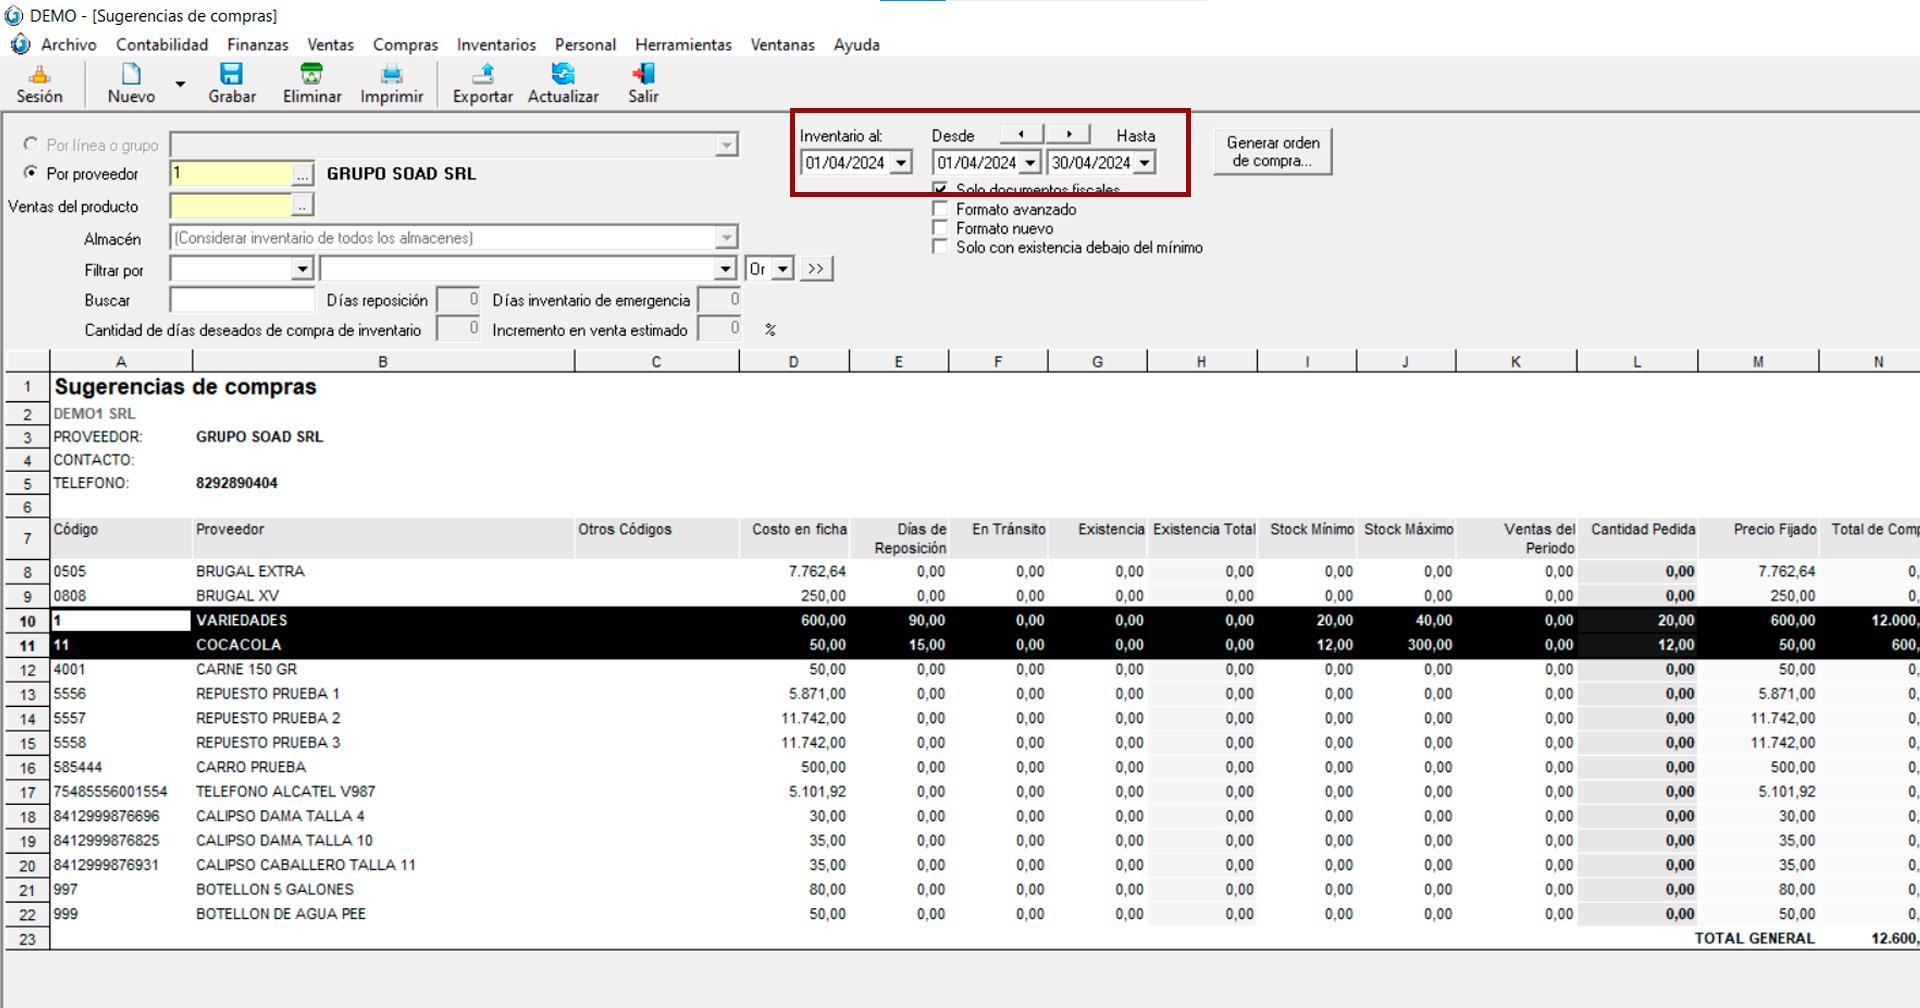Click the Sesión toolbar icon
This screenshot has width=1920, height=1008.
pyautogui.click(x=39, y=75)
